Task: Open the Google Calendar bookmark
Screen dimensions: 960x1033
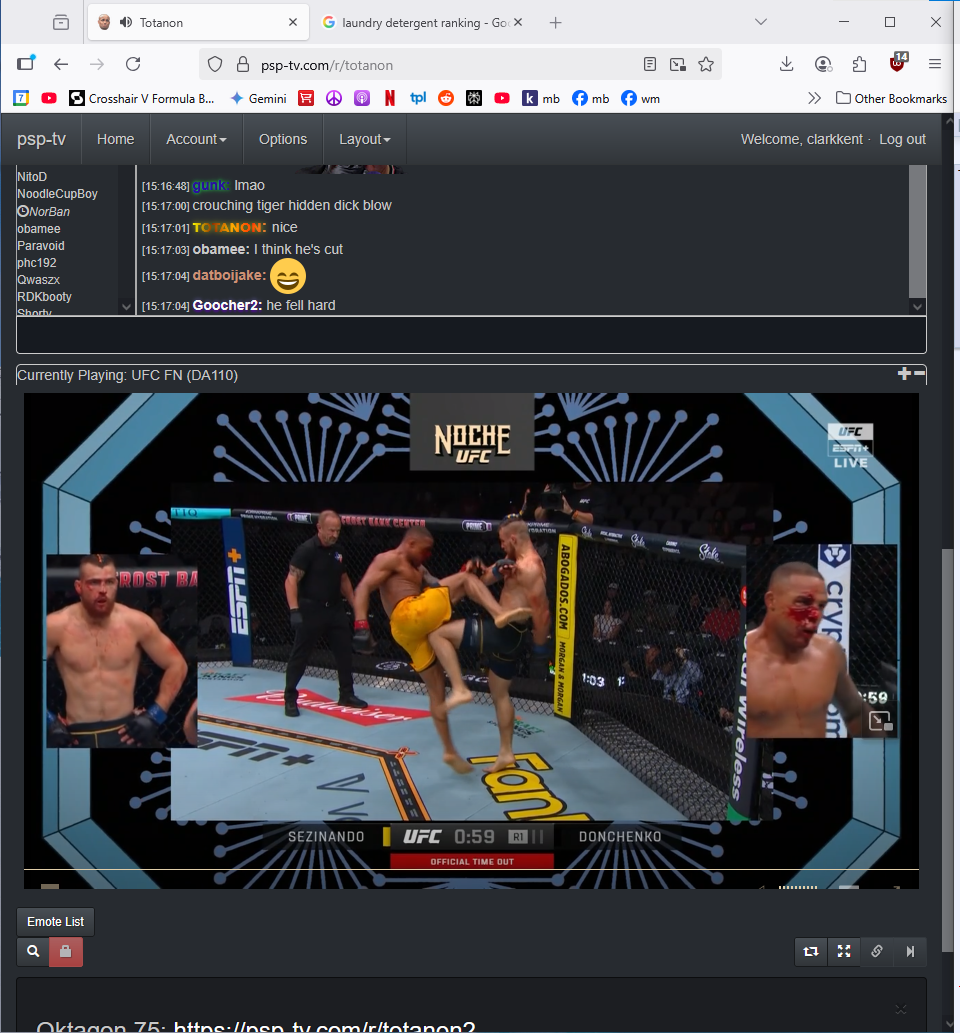Action: pyautogui.click(x=21, y=98)
